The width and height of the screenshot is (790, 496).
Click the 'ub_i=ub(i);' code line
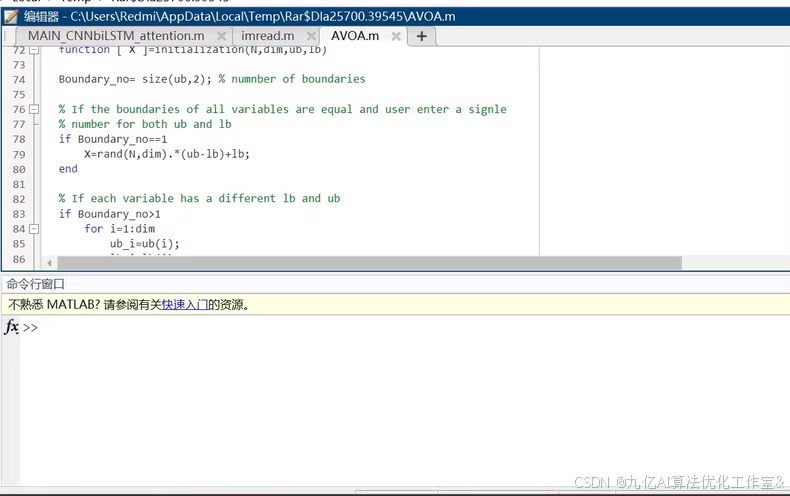pos(145,244)
